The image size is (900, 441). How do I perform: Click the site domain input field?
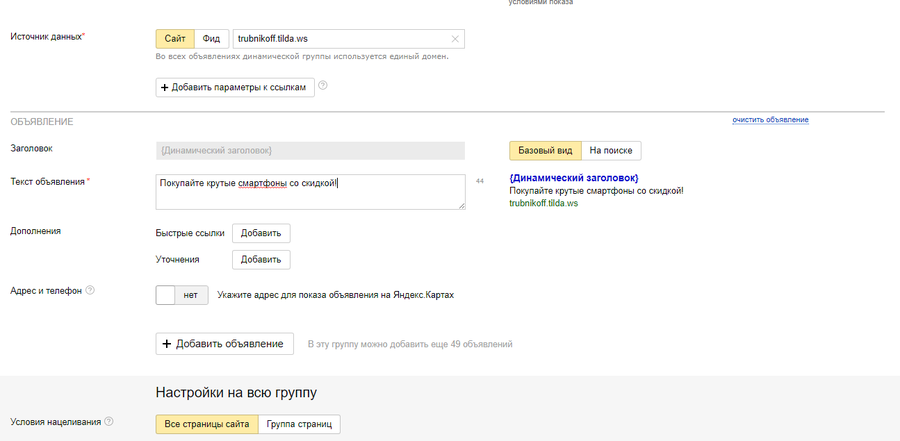pyautogui.click(x=340, y=39)
